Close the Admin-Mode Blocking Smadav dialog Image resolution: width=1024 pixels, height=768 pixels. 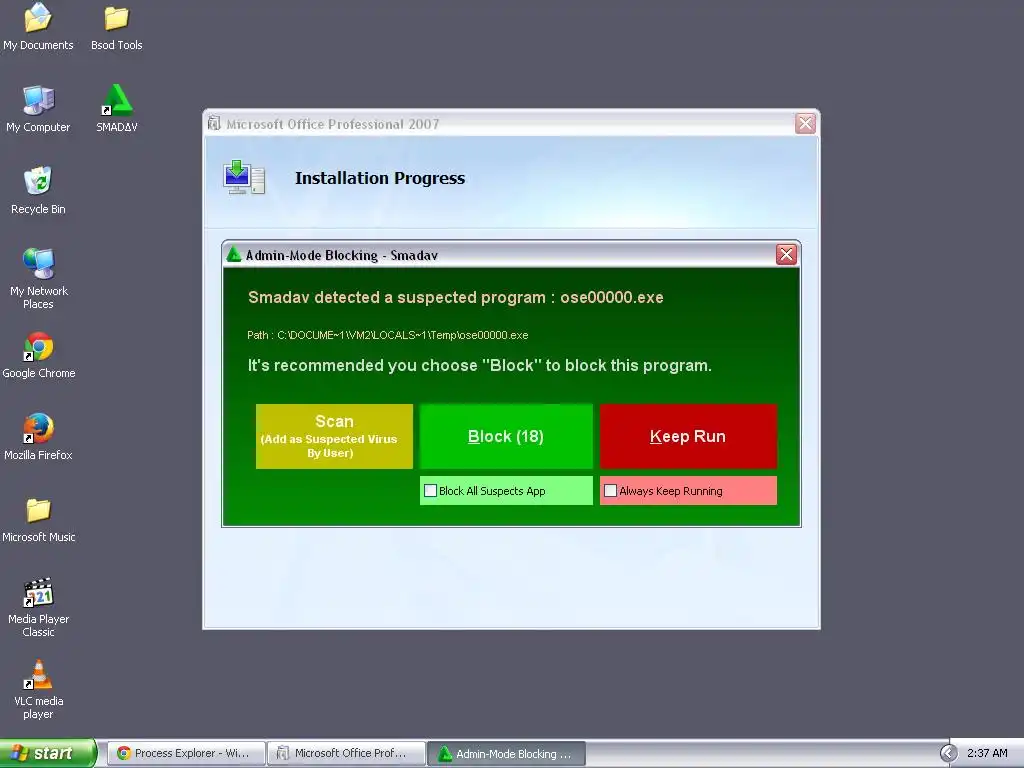point(786,254)
